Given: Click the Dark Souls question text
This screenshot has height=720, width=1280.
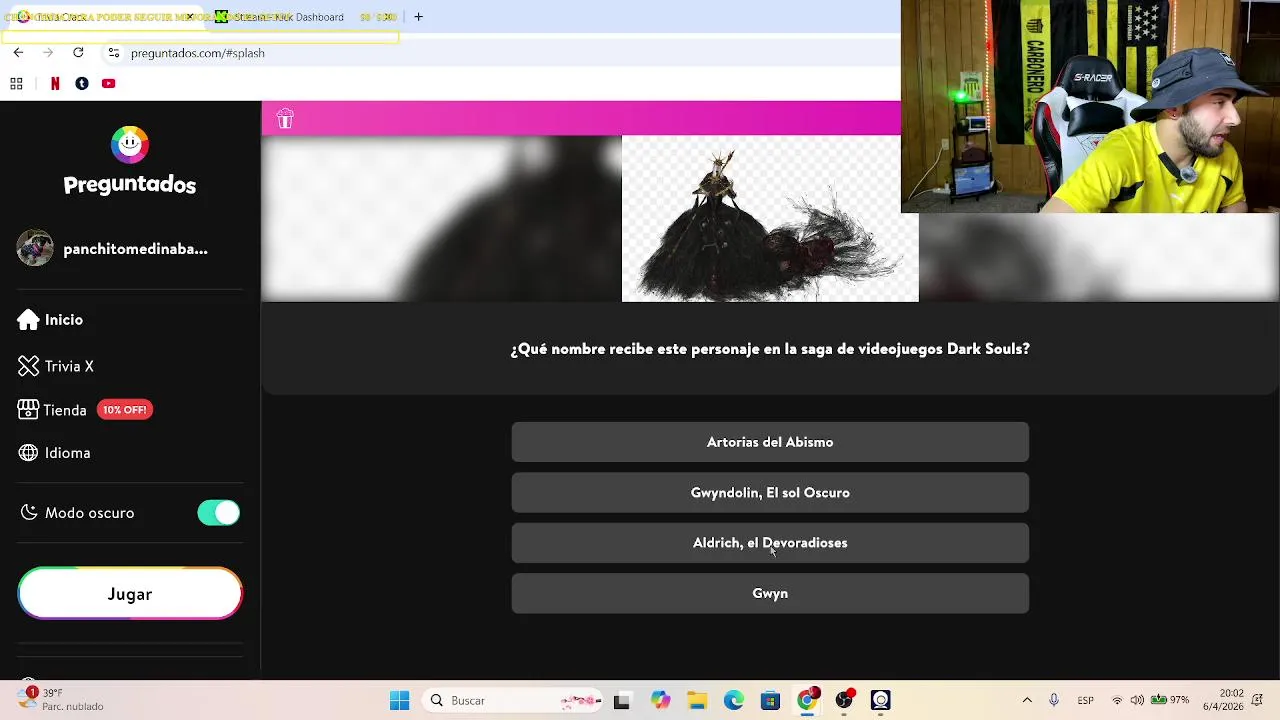Looking at the screenshot, I should [x=770, y=349].
